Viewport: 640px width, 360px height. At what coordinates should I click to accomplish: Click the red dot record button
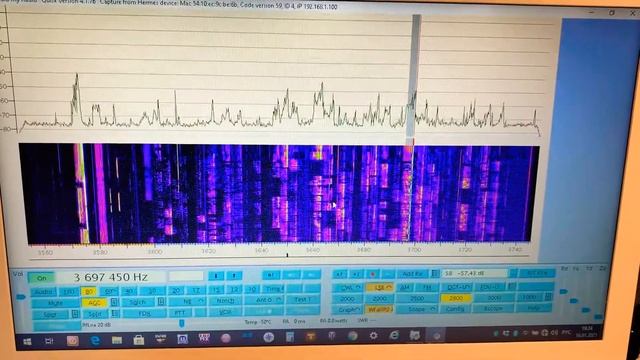point(373,274)
